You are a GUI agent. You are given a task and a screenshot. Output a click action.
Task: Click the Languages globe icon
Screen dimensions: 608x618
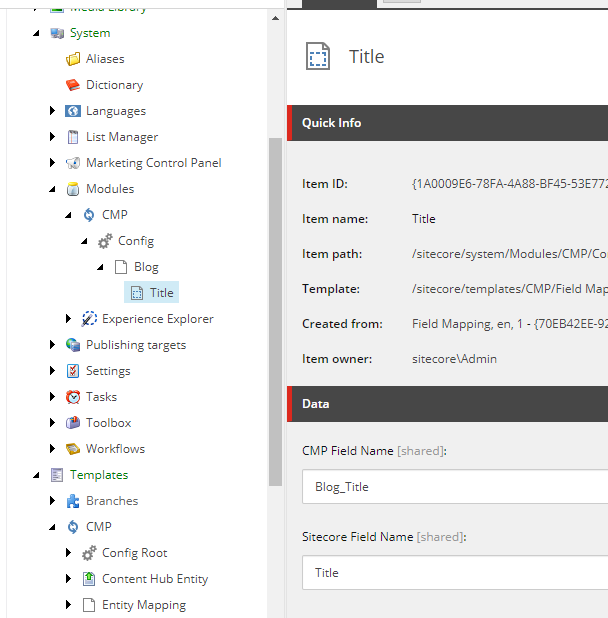(x=73, y=111)
